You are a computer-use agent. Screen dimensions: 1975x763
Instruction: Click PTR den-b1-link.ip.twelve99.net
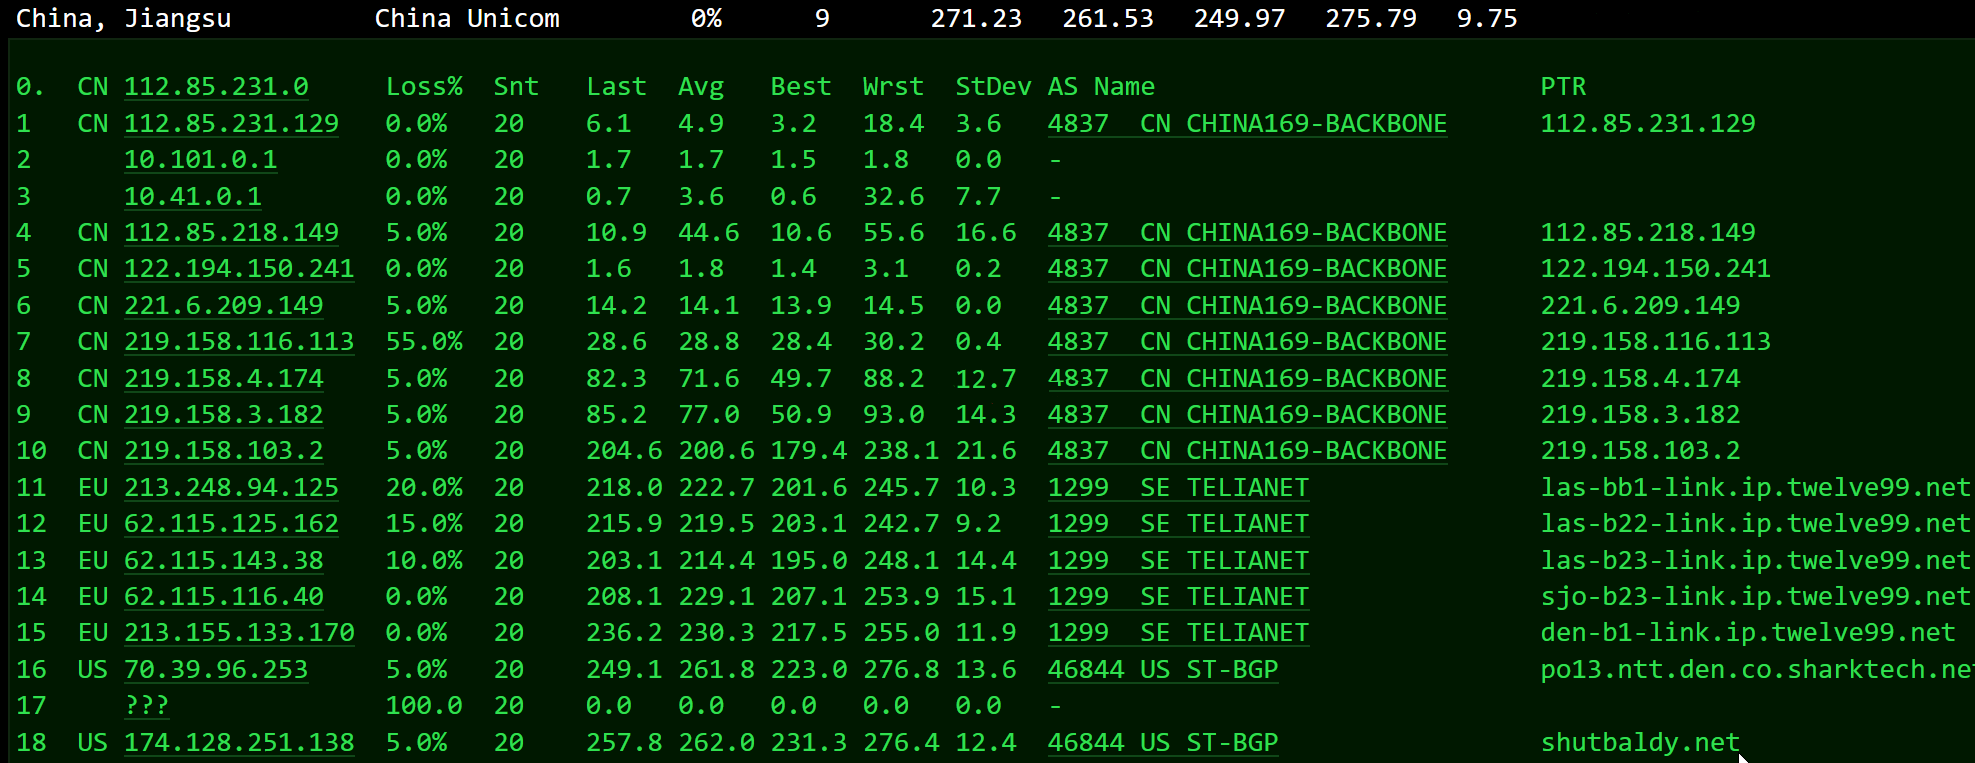click(x=1748, y=632)
